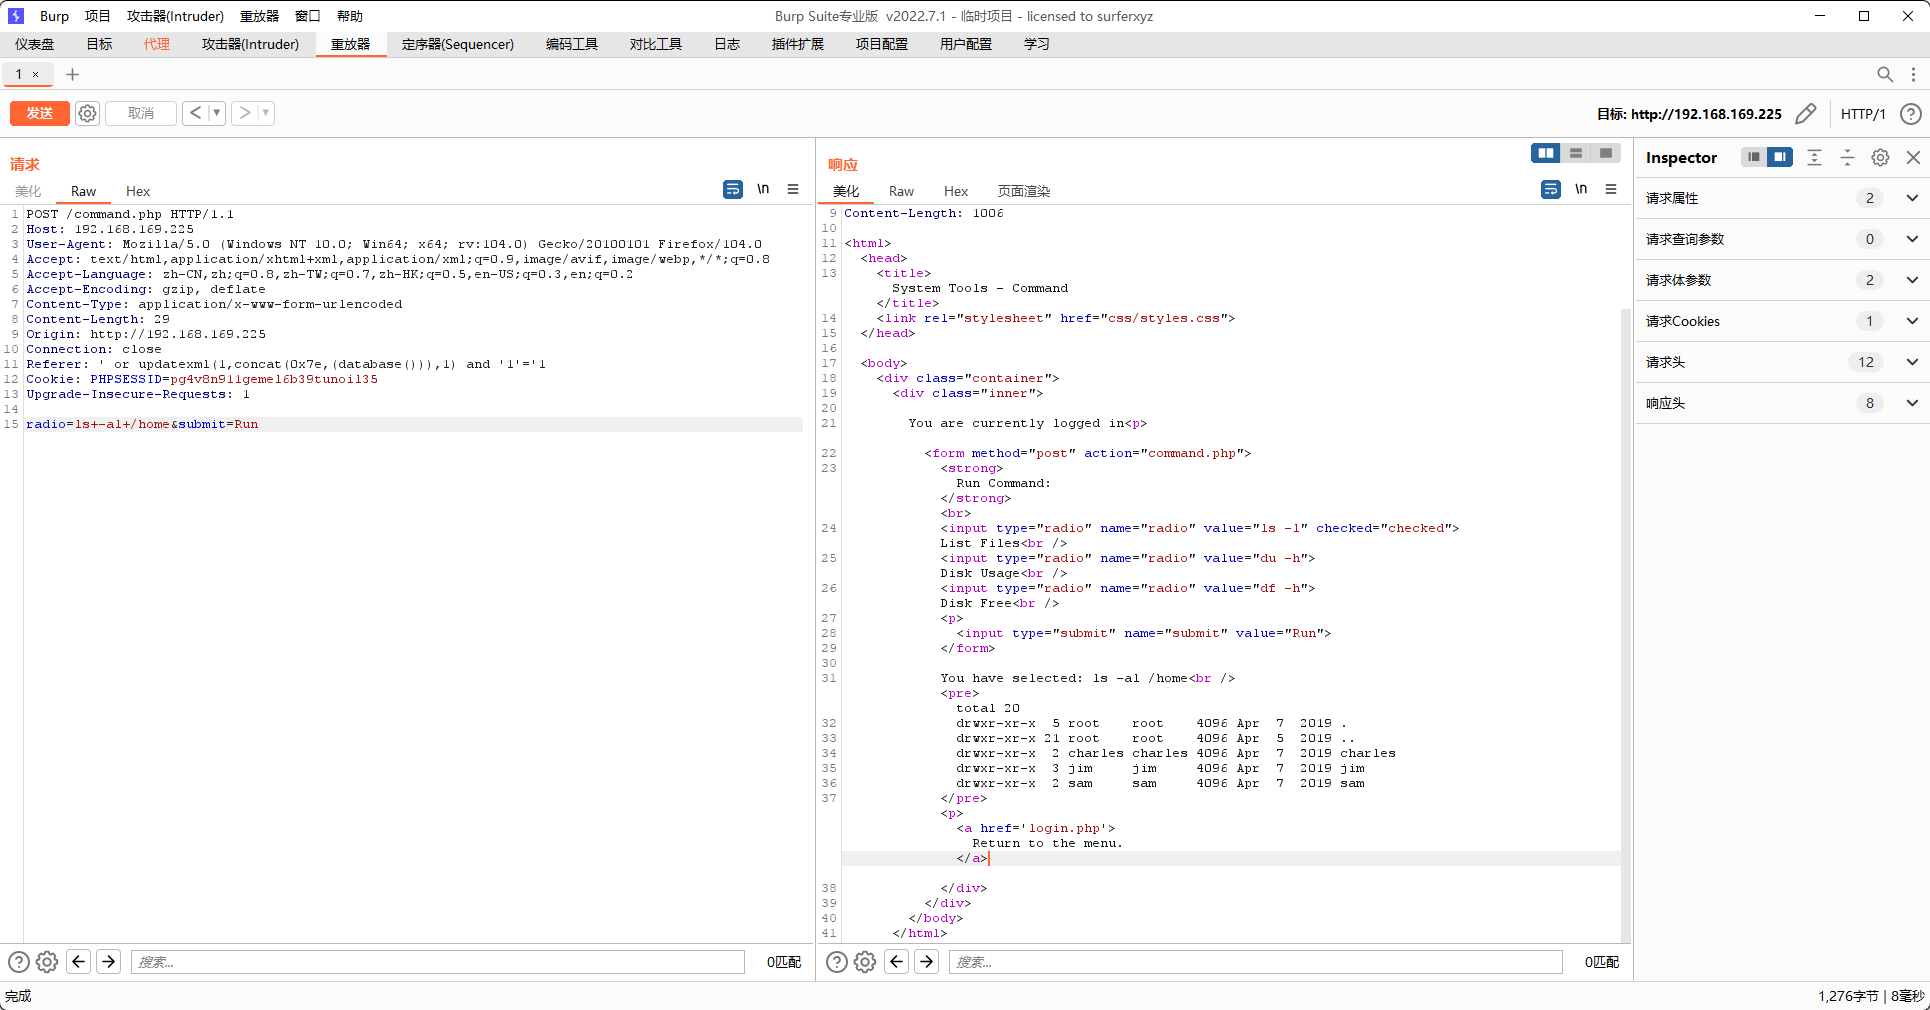This screenshot has height=1010, width=1930.
Task: Go to previous request in history
Action: coord(195,113)
